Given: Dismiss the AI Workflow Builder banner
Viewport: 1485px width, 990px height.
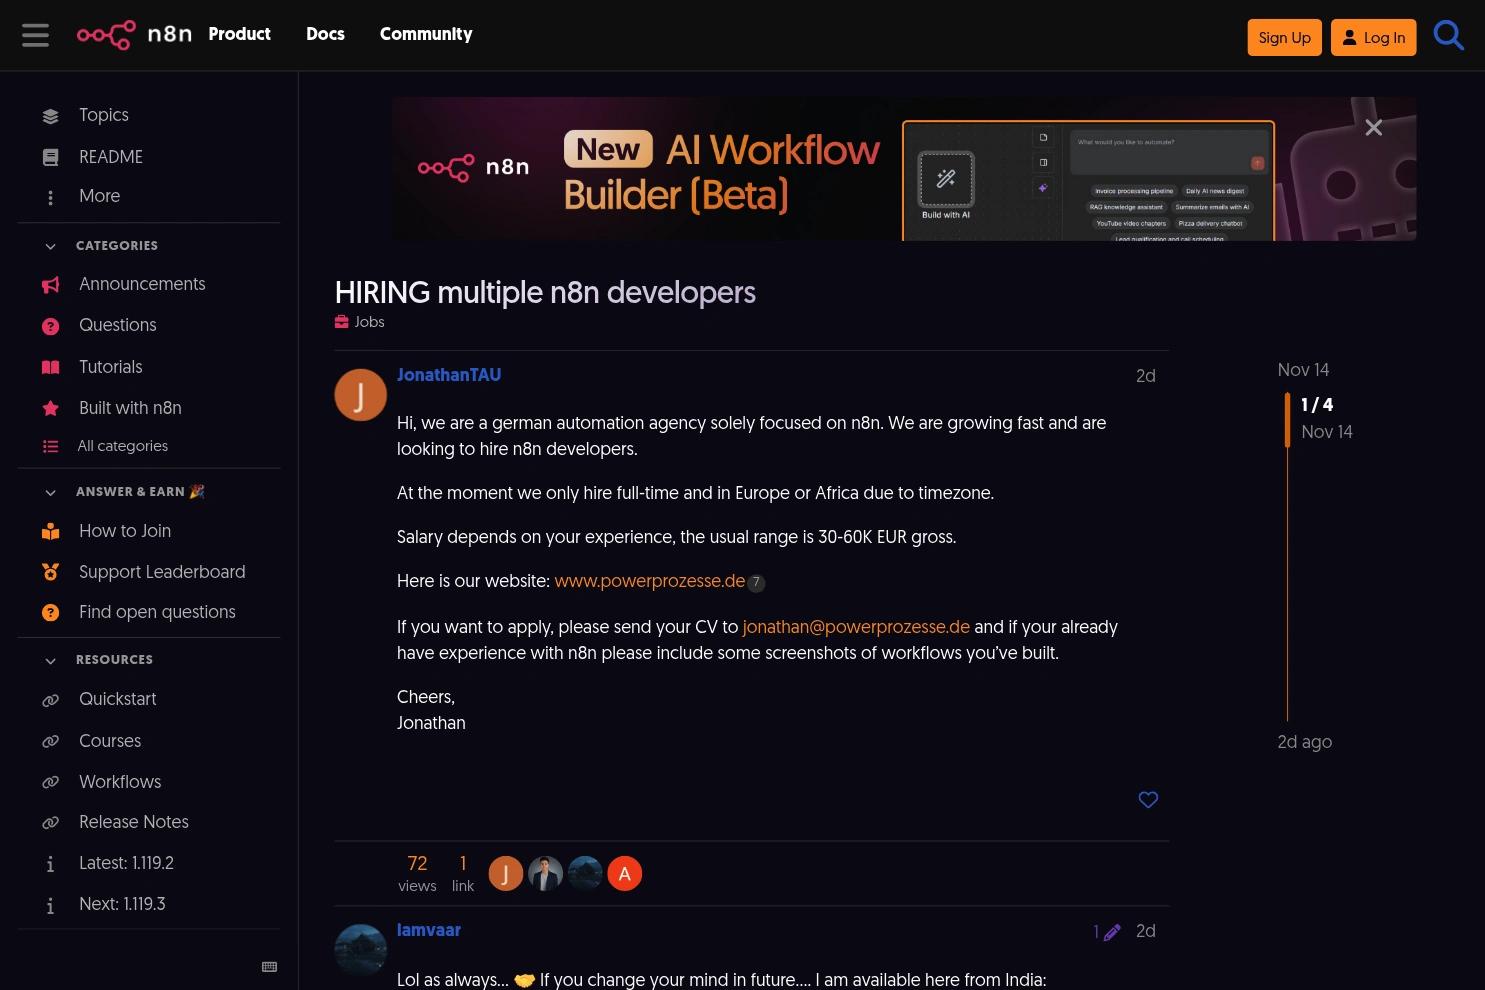Looking at the screenshot, I should [1374, 127].
